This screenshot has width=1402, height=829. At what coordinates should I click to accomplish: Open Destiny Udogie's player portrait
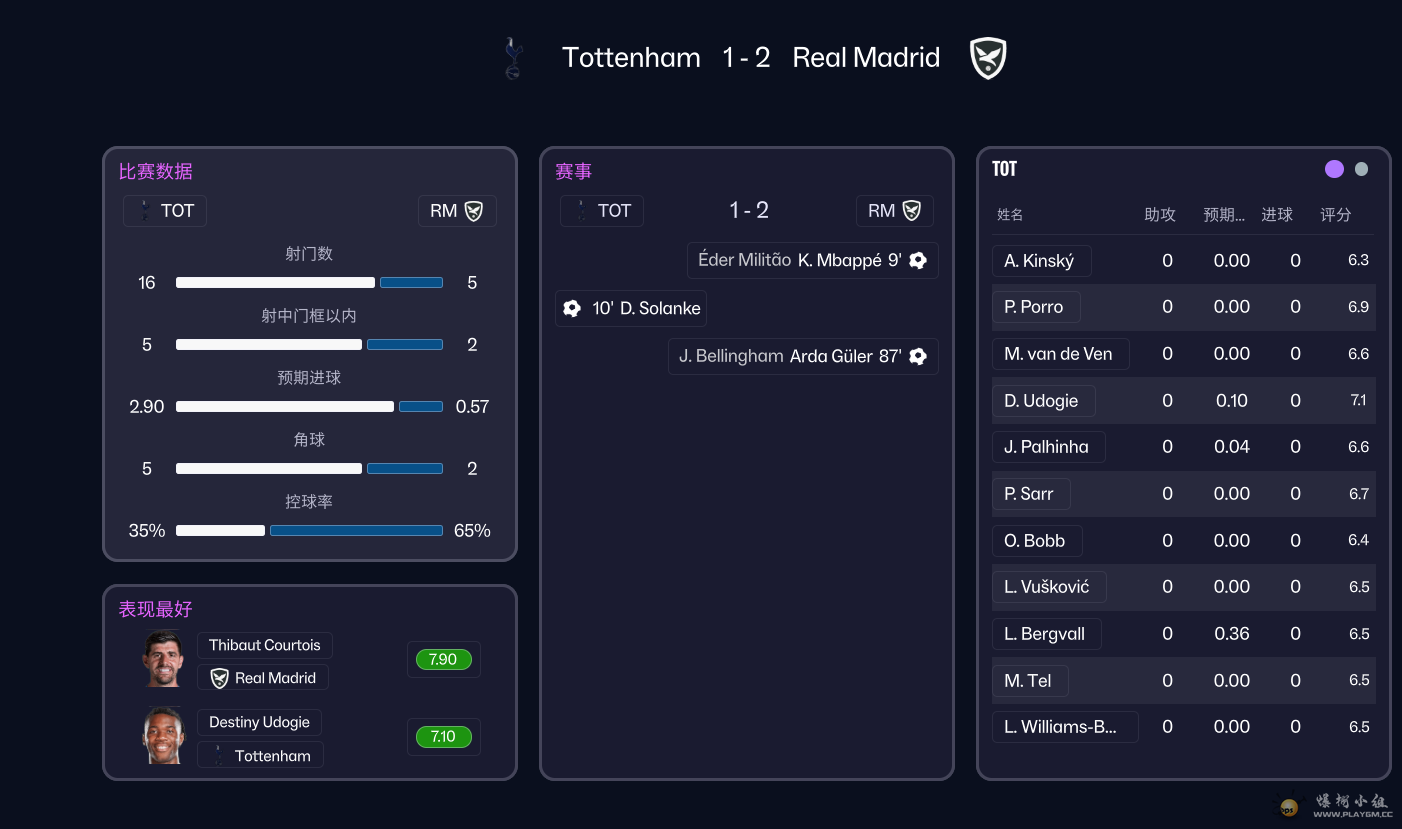tap(163, 736)
